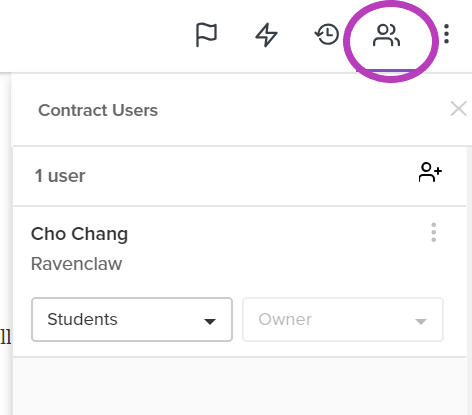Click the document text at the left edge

tap(6, 336)
